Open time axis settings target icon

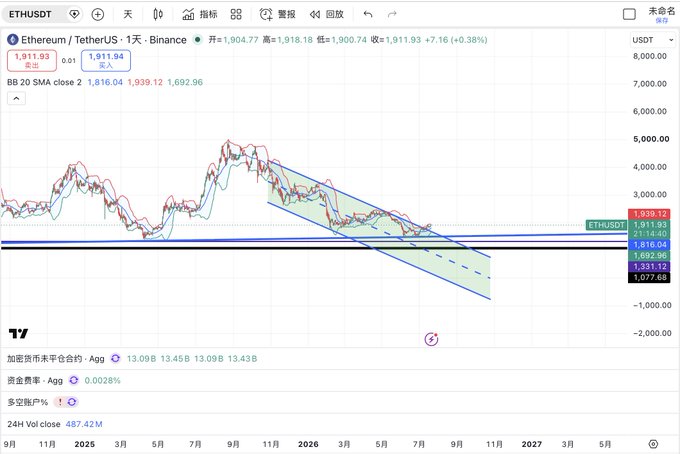(654, 444)
